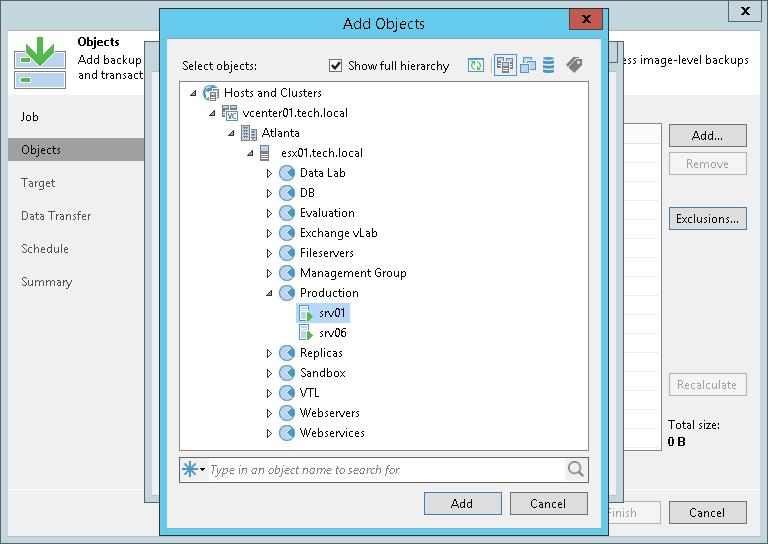This screenshot has width=768, height=544.
Task: Click the Evaluation resource pool icon
Action: pos(287,213)
